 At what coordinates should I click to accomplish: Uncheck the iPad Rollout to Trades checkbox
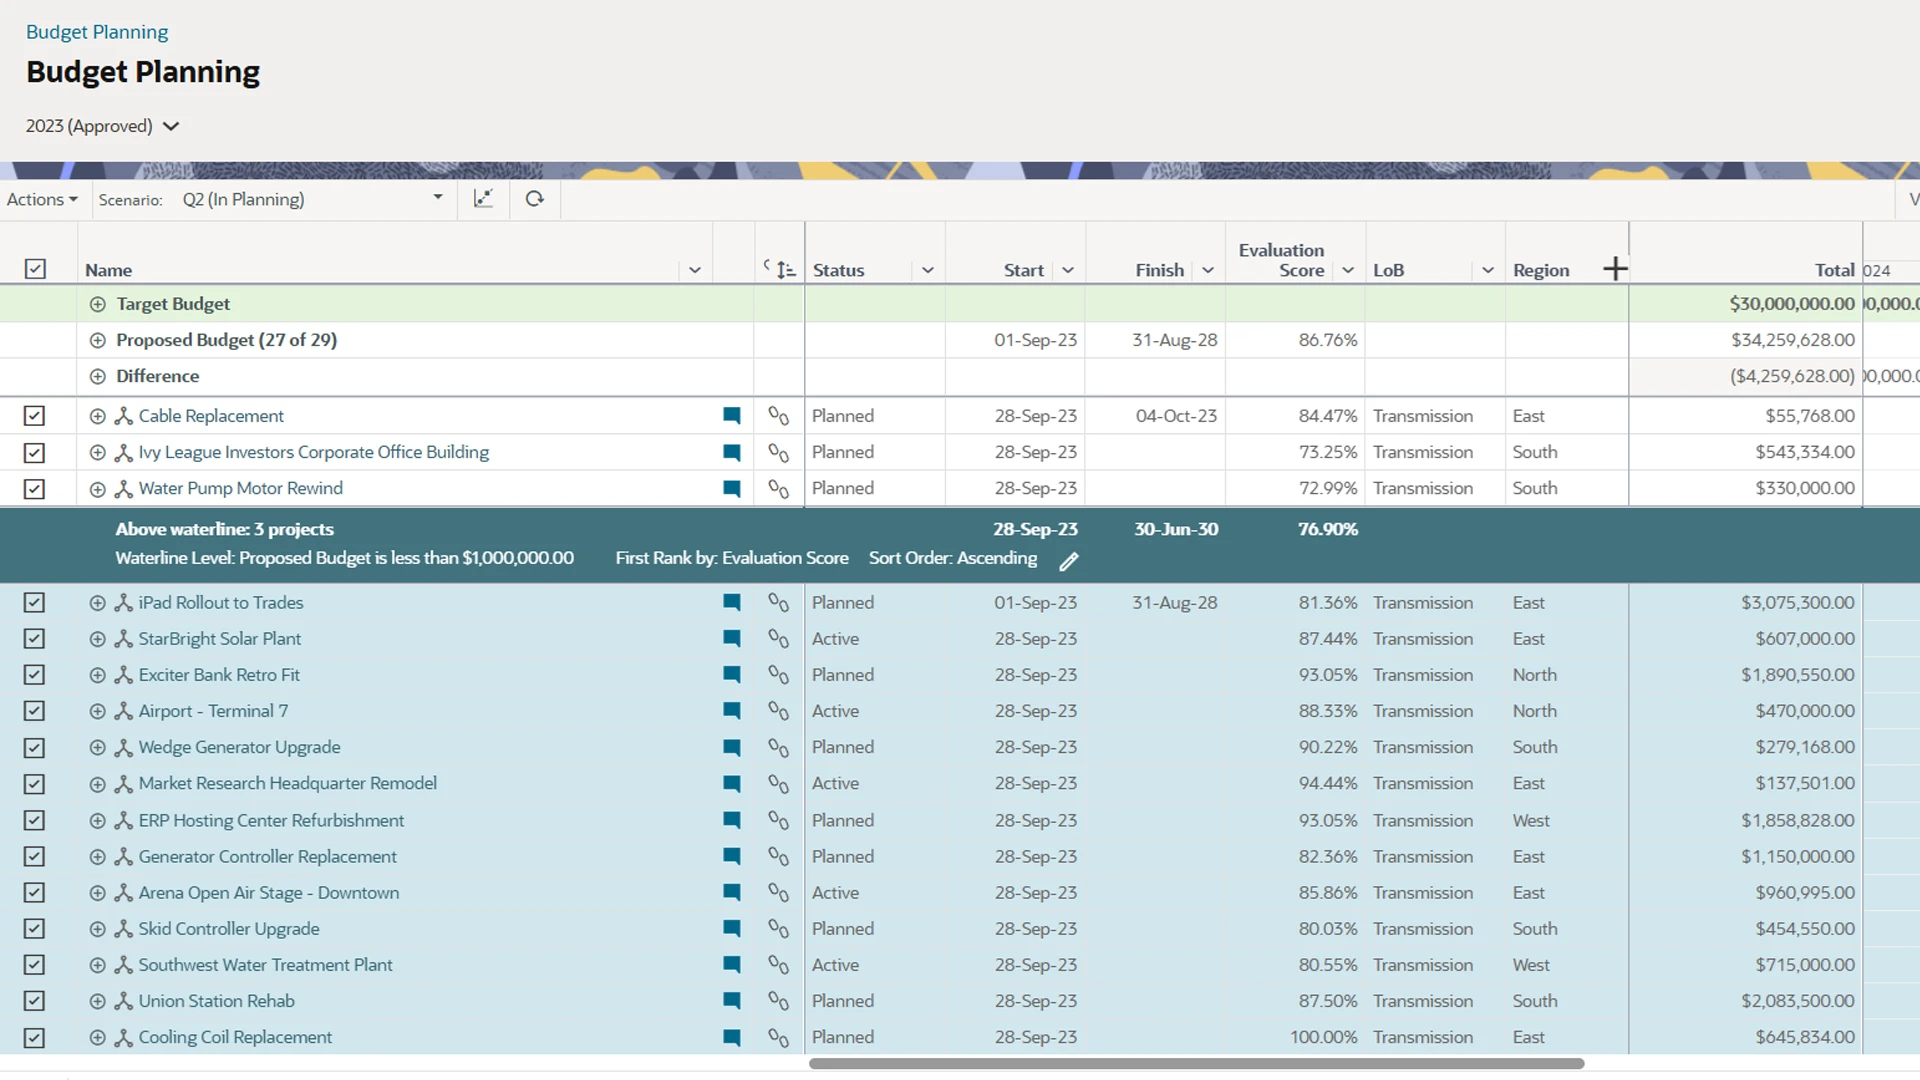pos(35,602)
